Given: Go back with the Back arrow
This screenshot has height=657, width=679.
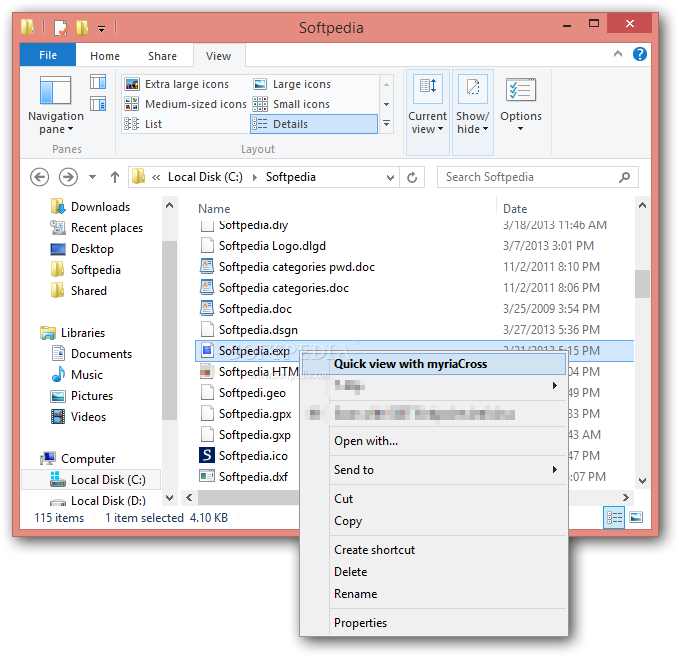Looking at the screenshot, I should click(x=39, y=177).
